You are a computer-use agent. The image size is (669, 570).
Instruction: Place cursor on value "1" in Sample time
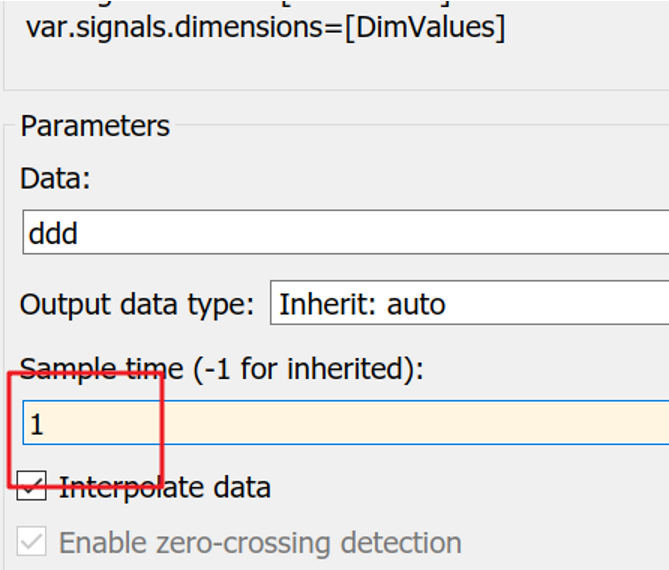(x=37, y=425)
